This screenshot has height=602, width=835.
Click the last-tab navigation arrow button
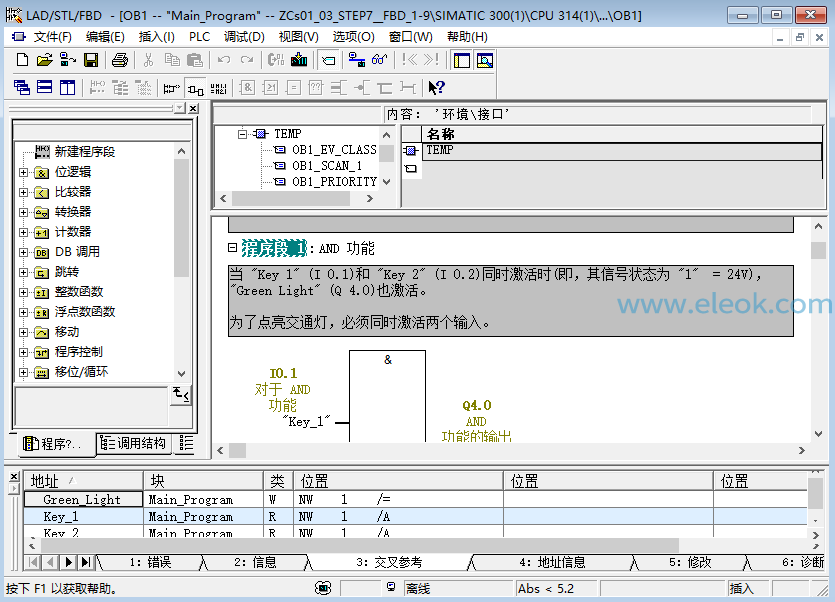(86, 562)
